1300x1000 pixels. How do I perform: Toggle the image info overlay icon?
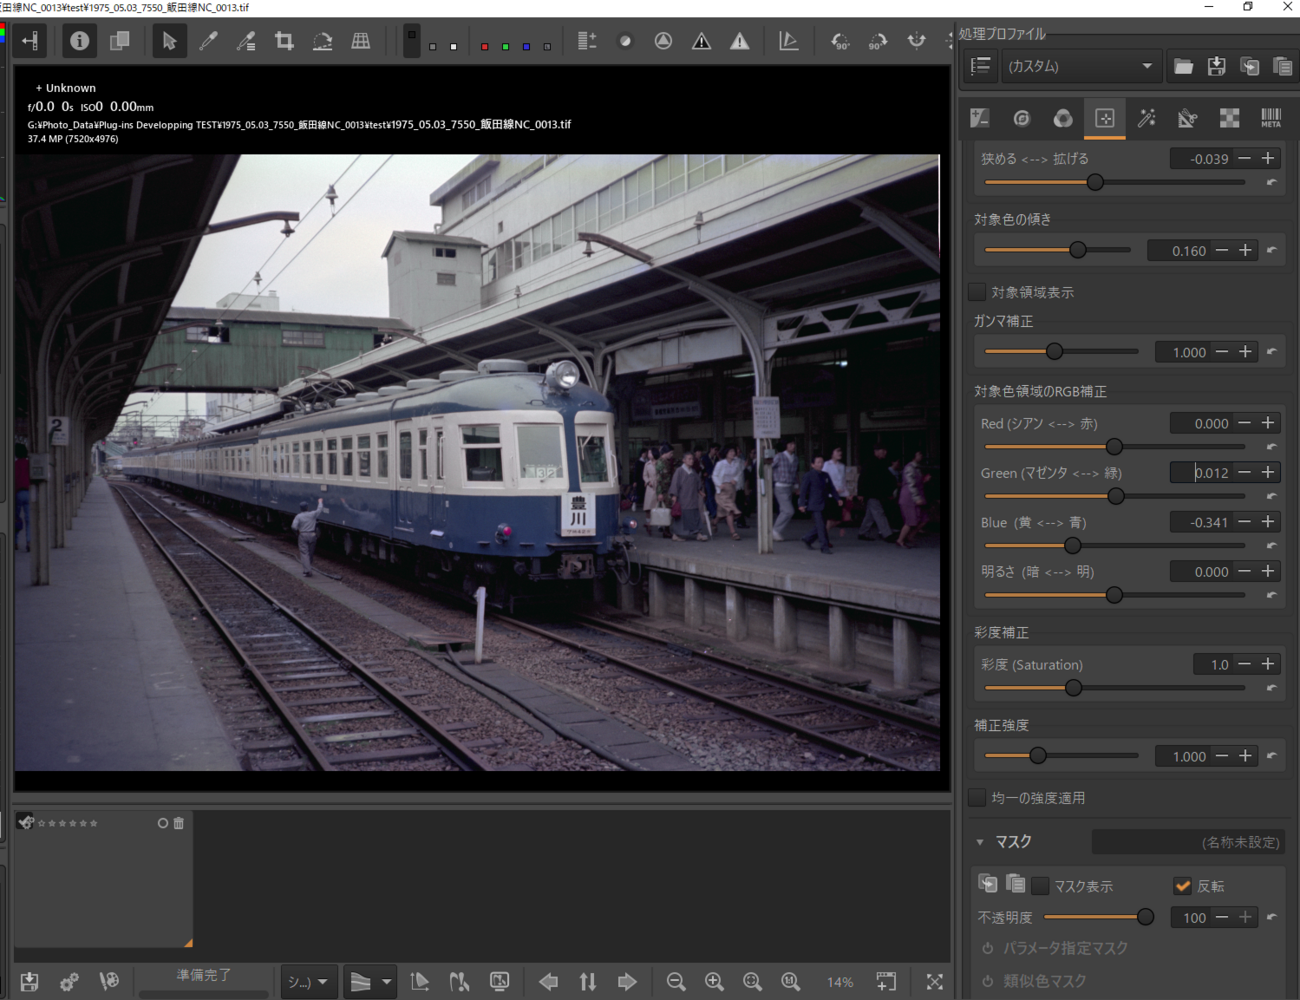click(x=79, y=41)
